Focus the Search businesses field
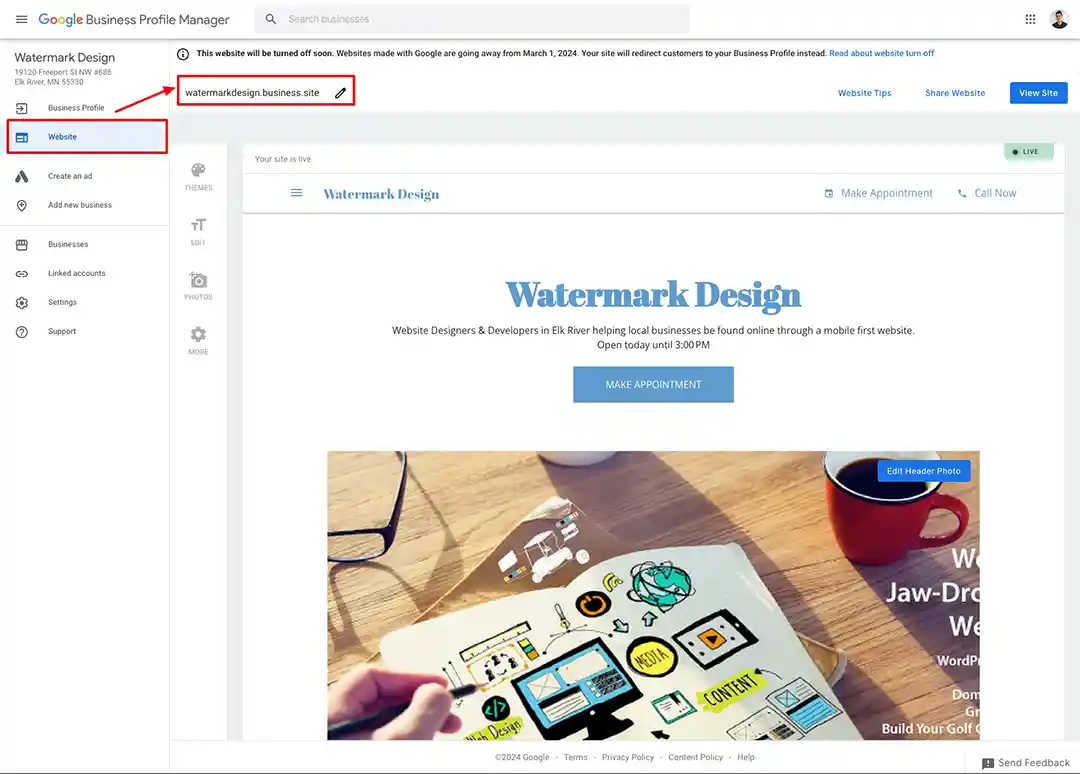 (472, 19)
